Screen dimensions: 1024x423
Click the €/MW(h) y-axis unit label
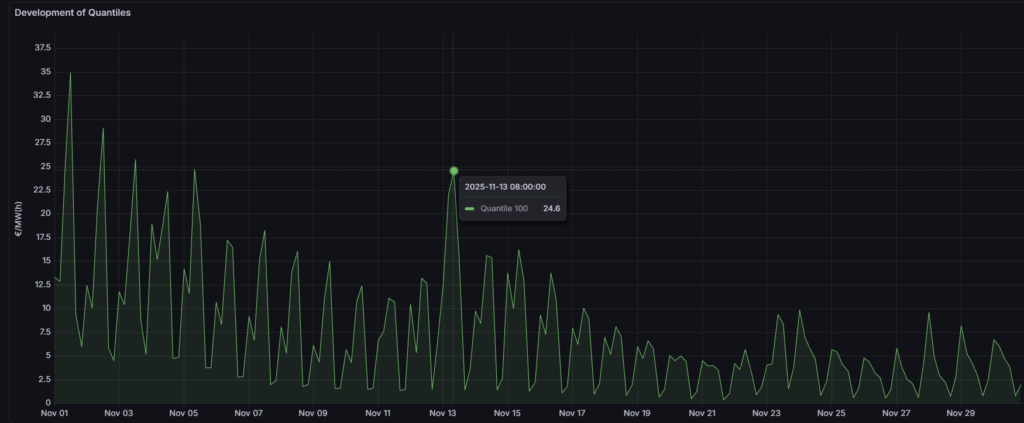pyautogui.click(x=17, y=220)
